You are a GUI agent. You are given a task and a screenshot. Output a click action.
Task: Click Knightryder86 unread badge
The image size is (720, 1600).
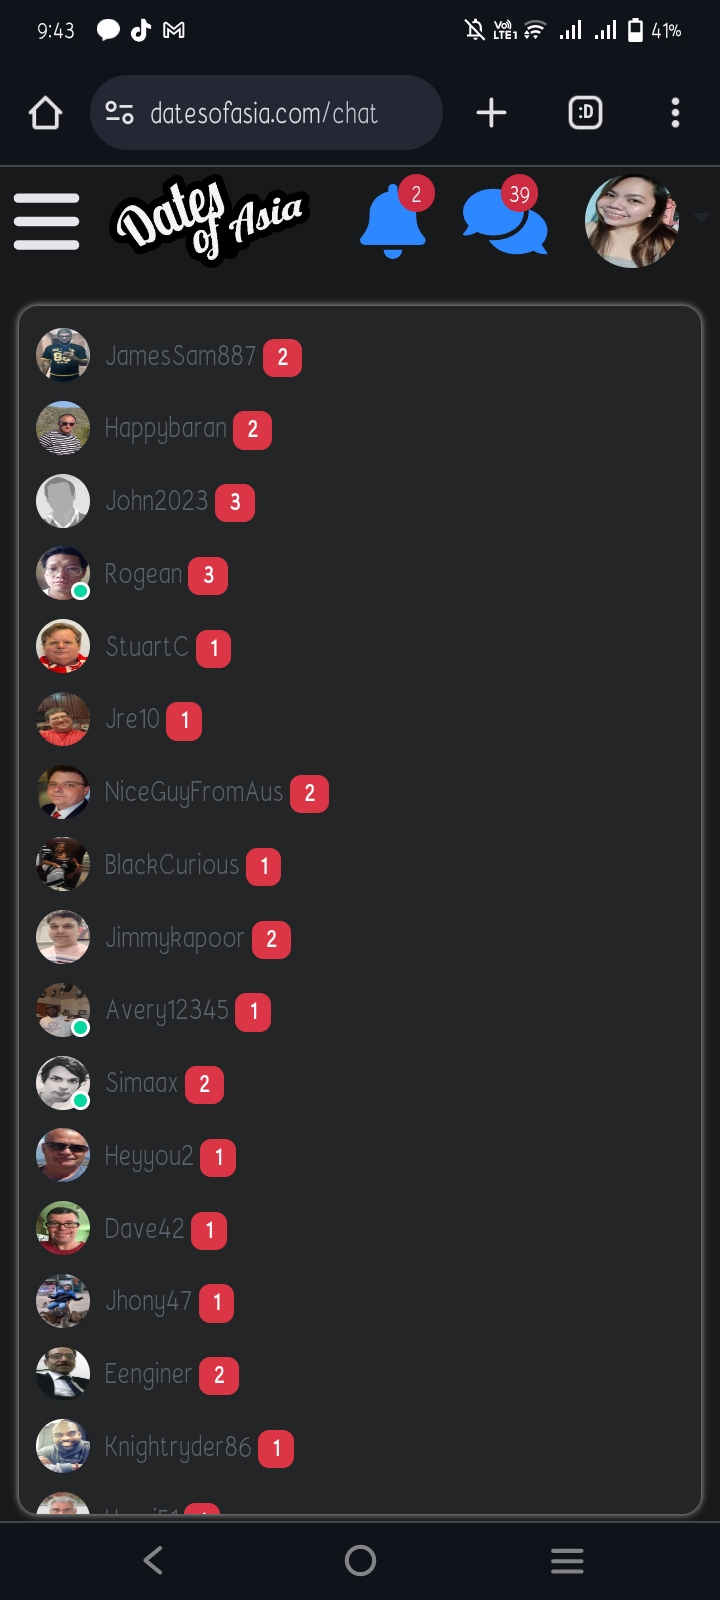point(276,1448)
